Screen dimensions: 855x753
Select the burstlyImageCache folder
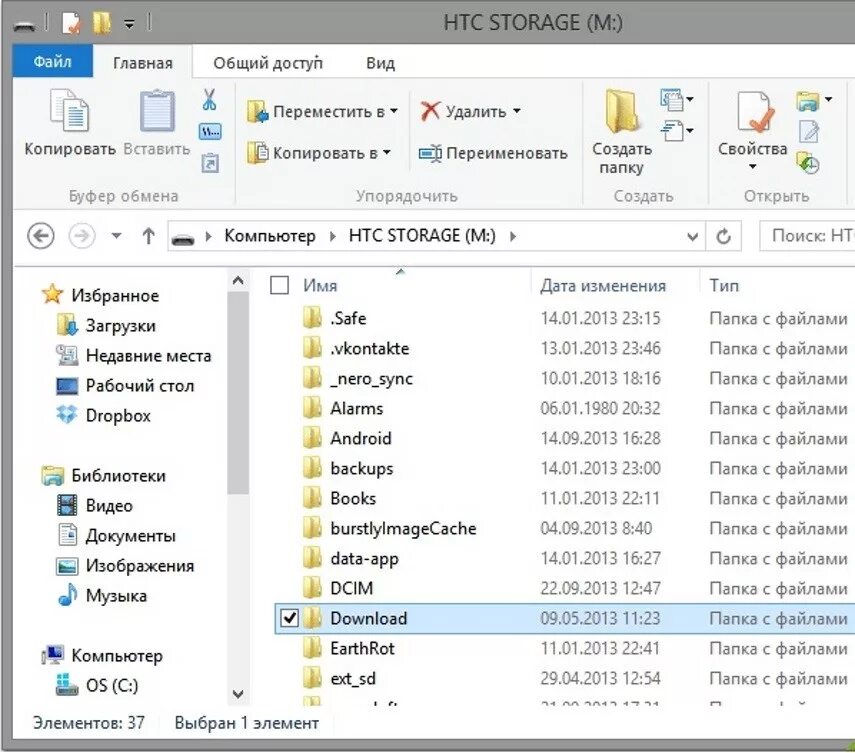click(403, 528)
